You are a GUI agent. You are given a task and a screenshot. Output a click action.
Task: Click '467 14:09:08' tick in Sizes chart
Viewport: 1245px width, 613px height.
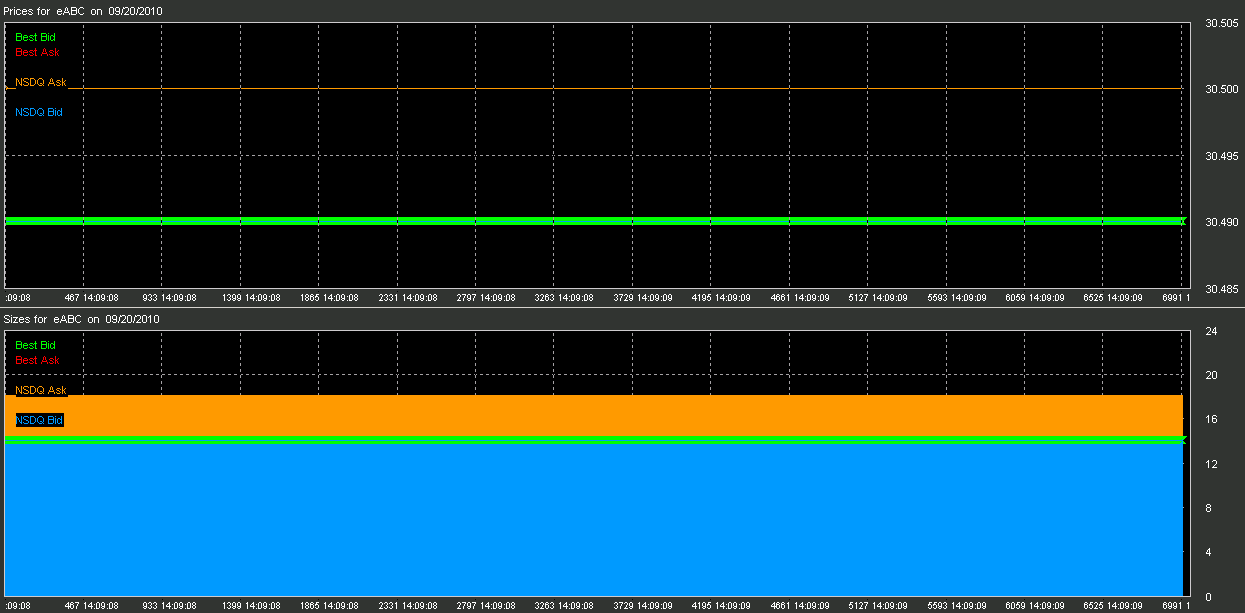click(x=92, y=606)
